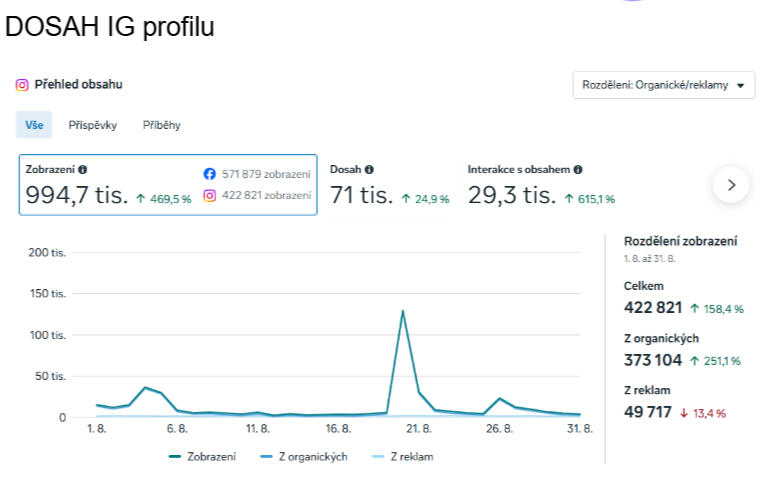Image resolution: width=766 pixels, height=485 pixels.
Task: Click the Z reklam value 49 717
Action: pos(648,412)
